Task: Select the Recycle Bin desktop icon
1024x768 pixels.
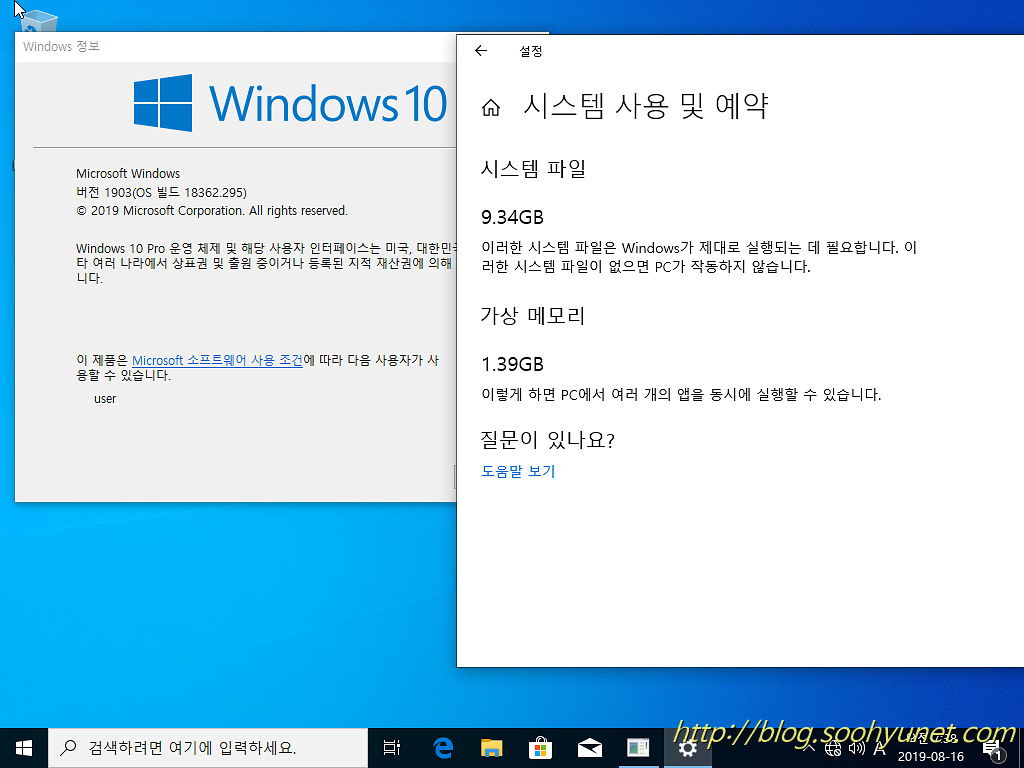Action: [39, 22]
